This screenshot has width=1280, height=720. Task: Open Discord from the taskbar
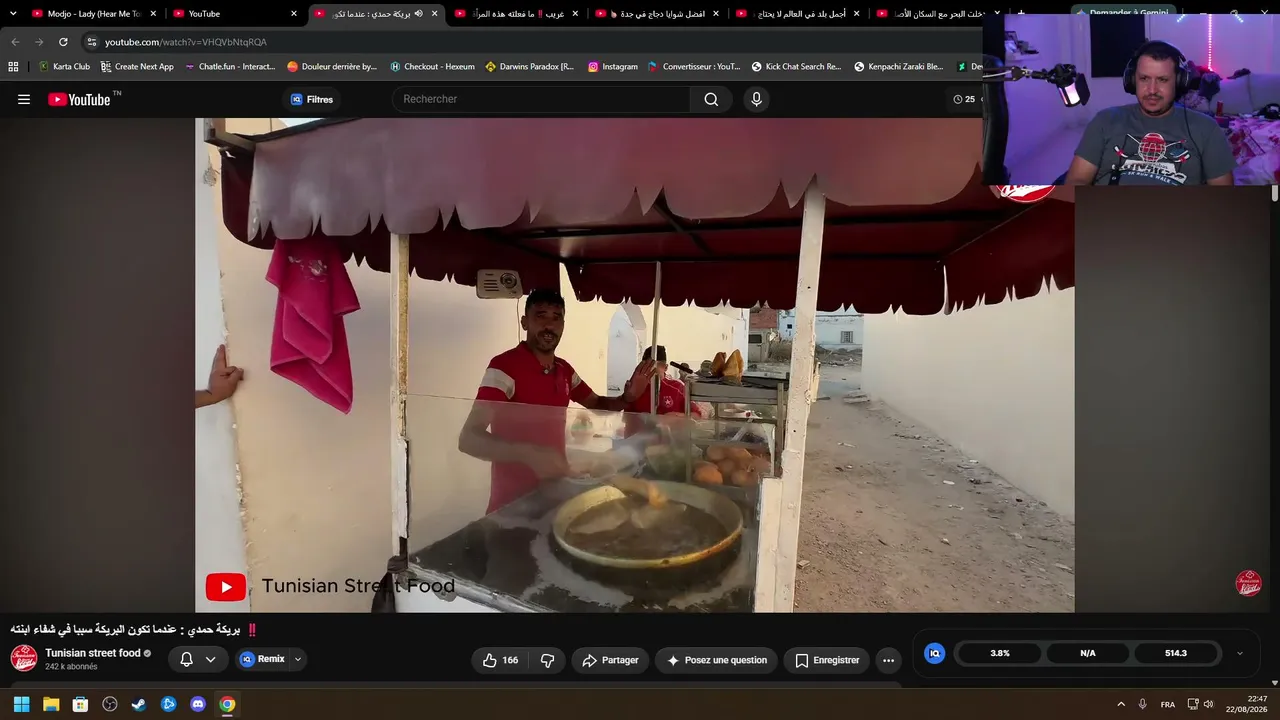[x=198, y=704]
